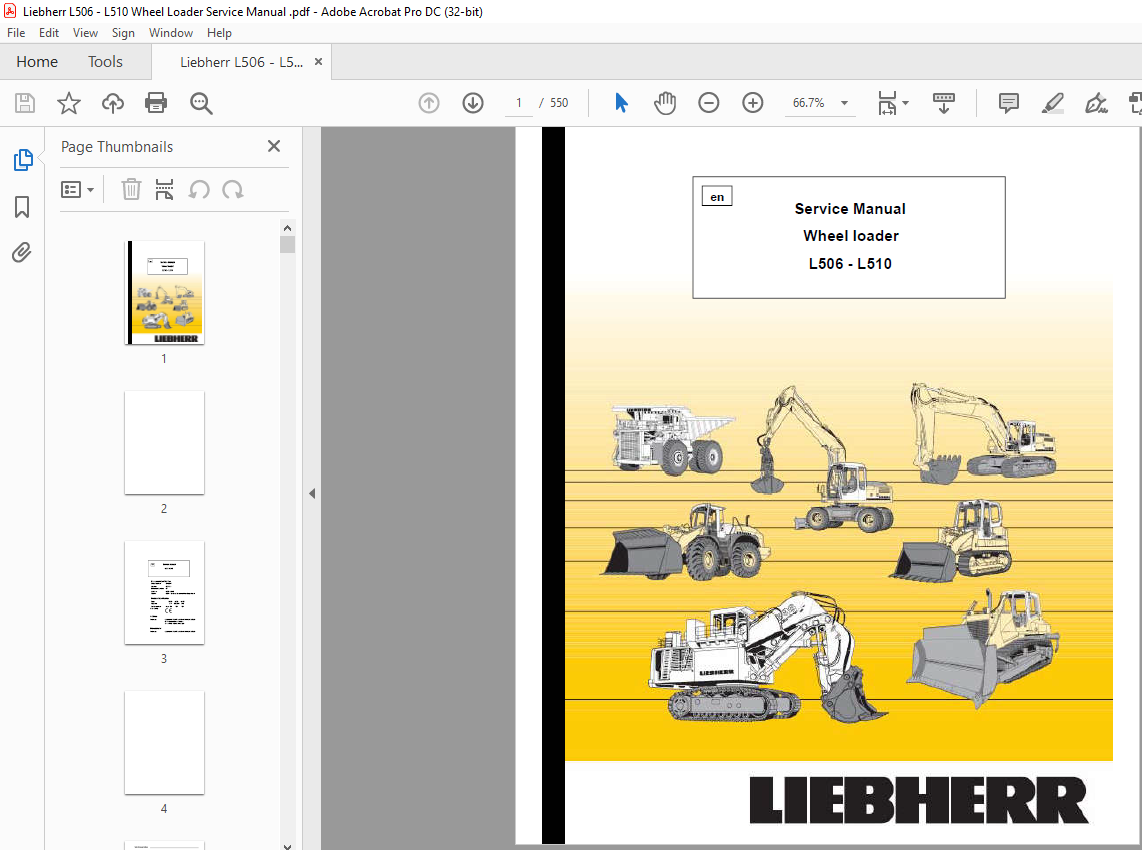This screenshot has height=850, width=1142.
Task: Open the Find text search tool
Action: click(x=201, y=103)
